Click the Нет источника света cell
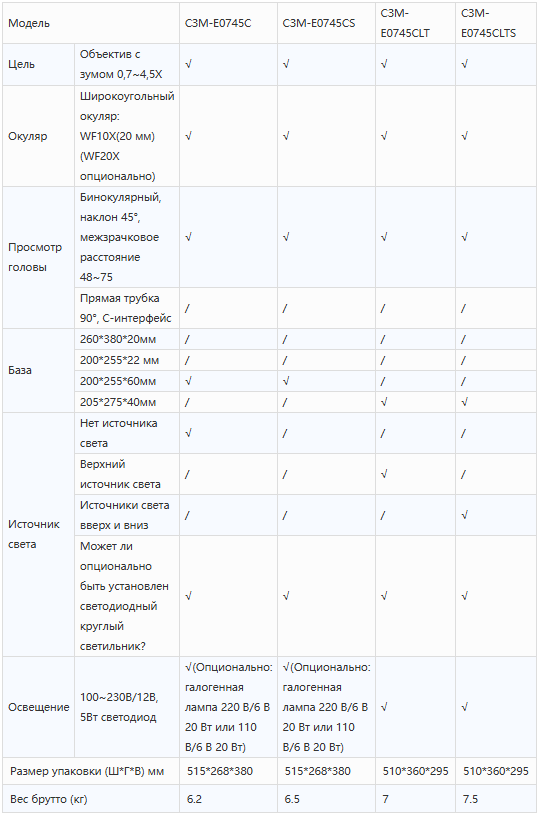This screenshot has width=539, height=823. (127, 433)
